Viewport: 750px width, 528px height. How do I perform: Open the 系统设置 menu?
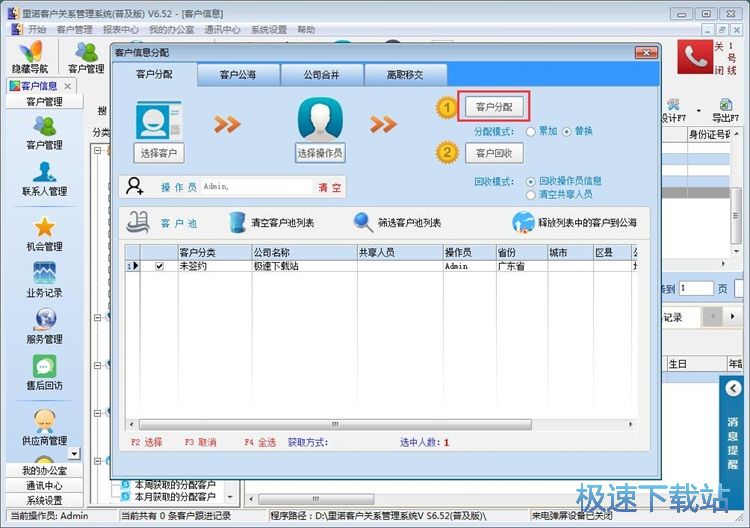pos(269,30)
